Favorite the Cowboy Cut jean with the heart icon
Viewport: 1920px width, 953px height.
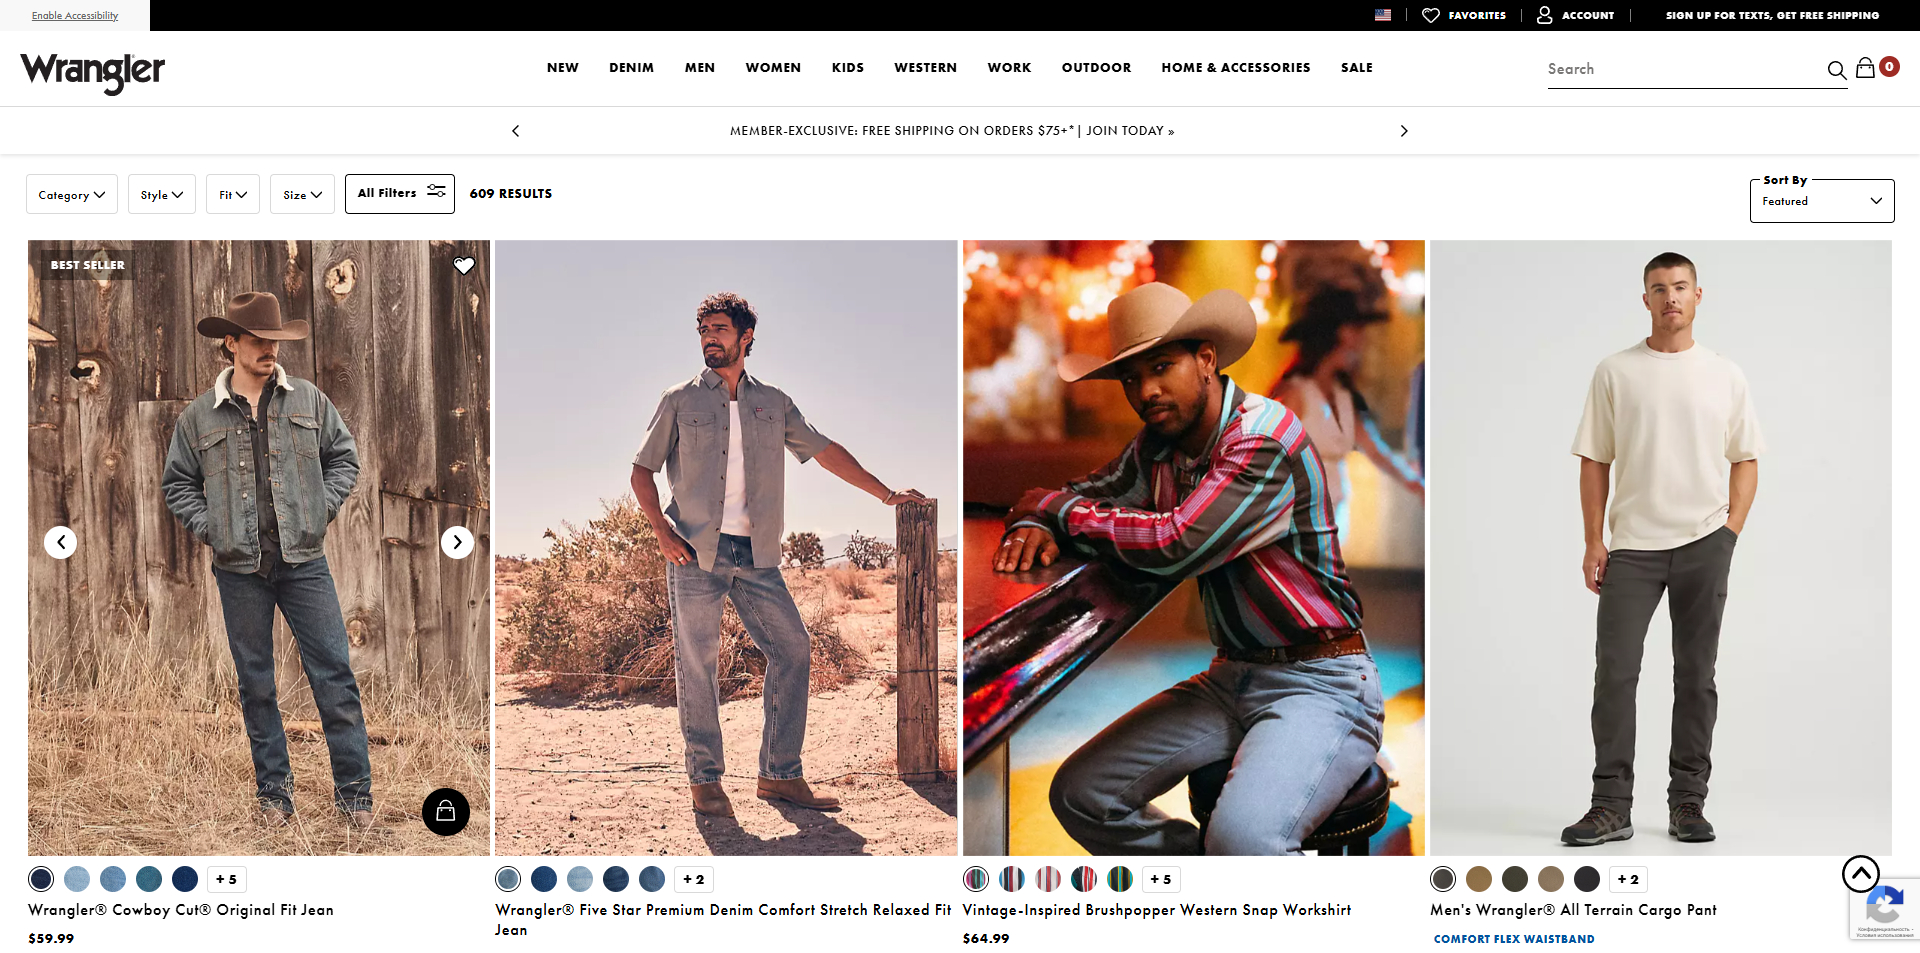coord(464,266)
